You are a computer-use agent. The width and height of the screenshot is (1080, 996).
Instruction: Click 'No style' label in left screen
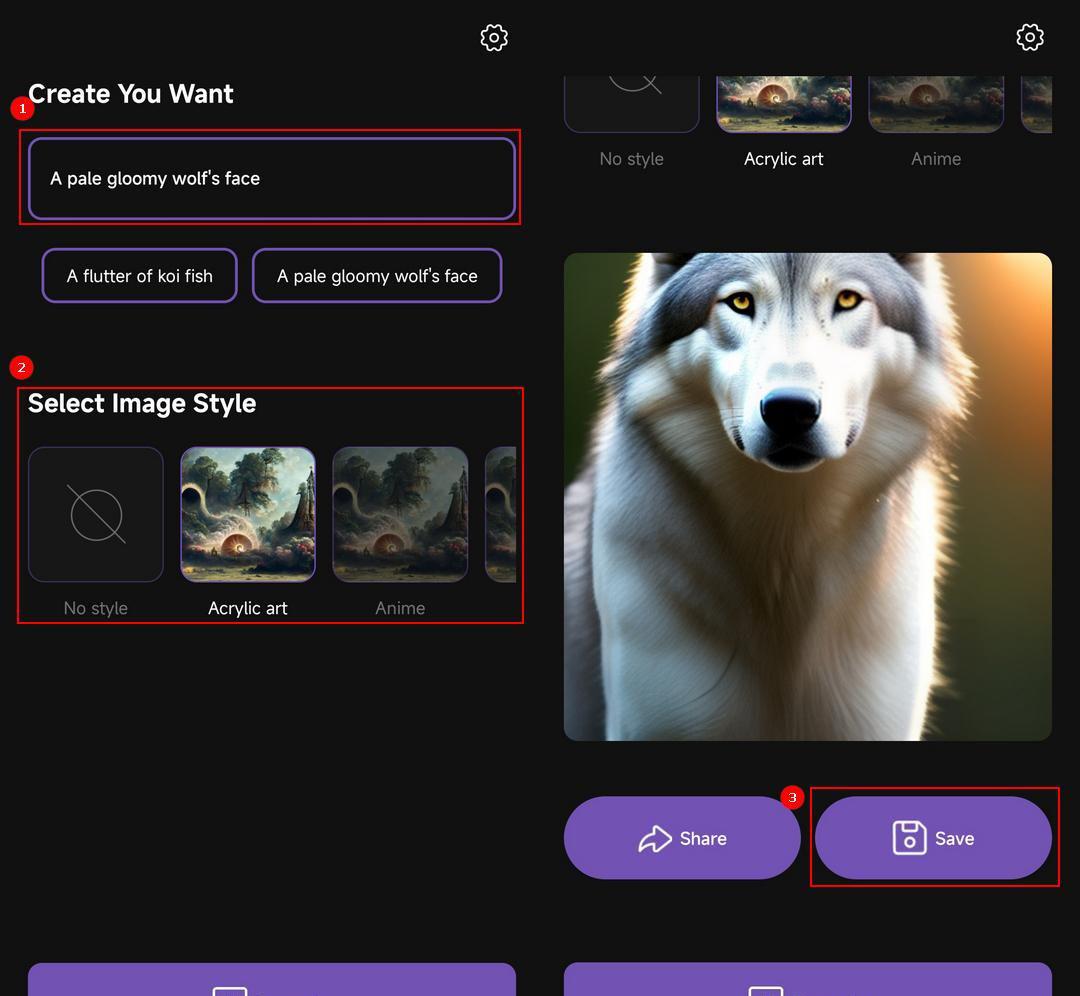pyautogui.click(x=96, y=608)
